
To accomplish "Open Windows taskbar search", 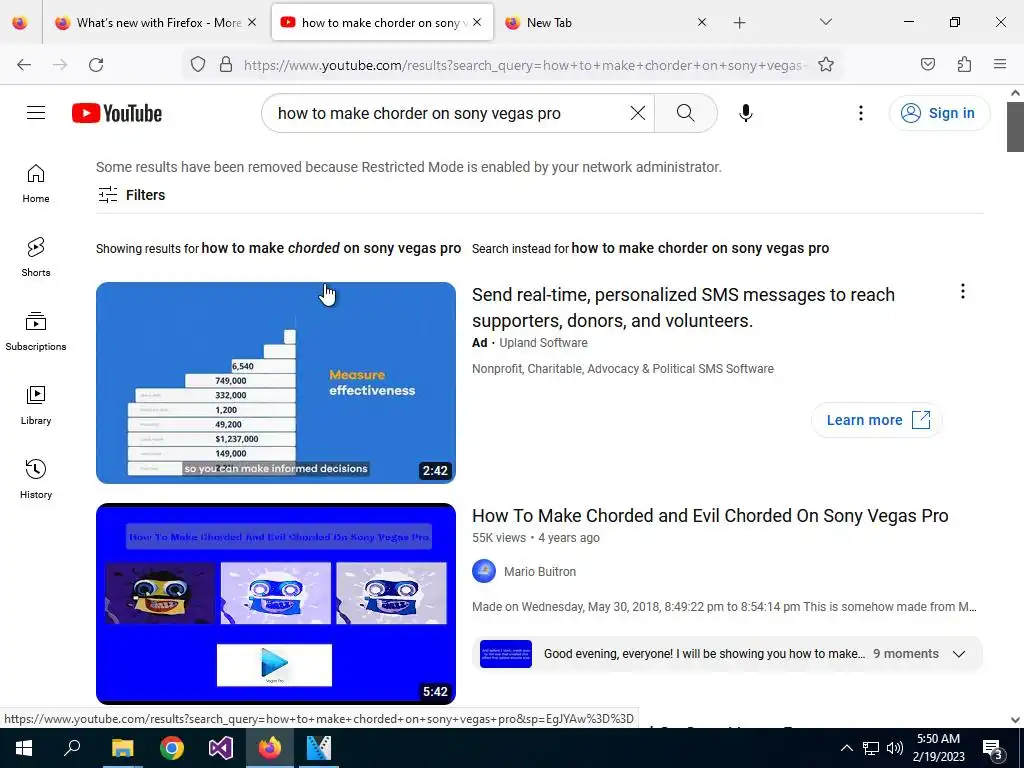I will click(x=72, y=748).
